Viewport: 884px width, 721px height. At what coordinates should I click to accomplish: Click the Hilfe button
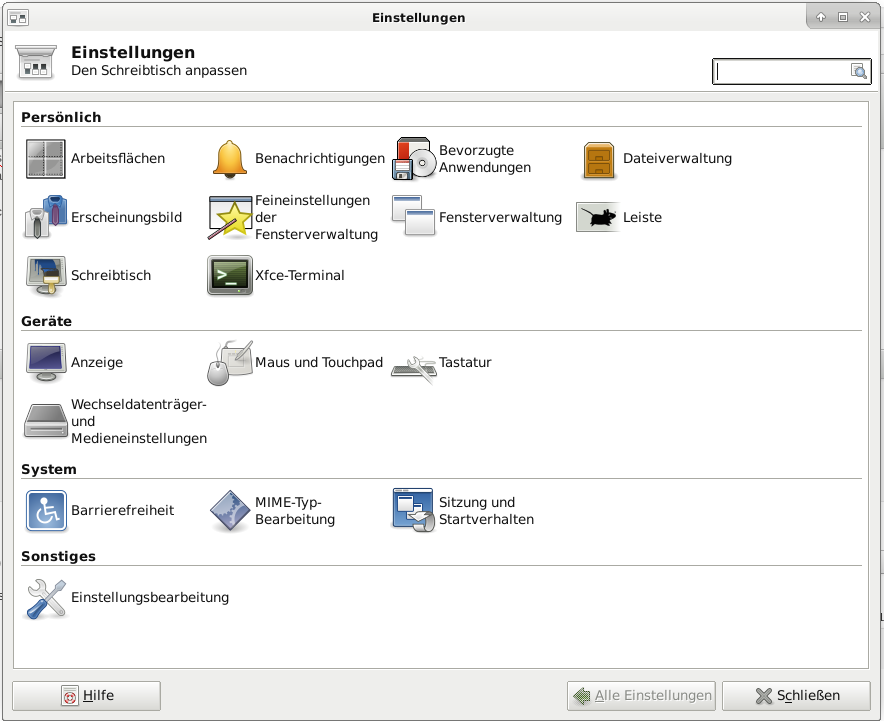[x=86, y=696]
